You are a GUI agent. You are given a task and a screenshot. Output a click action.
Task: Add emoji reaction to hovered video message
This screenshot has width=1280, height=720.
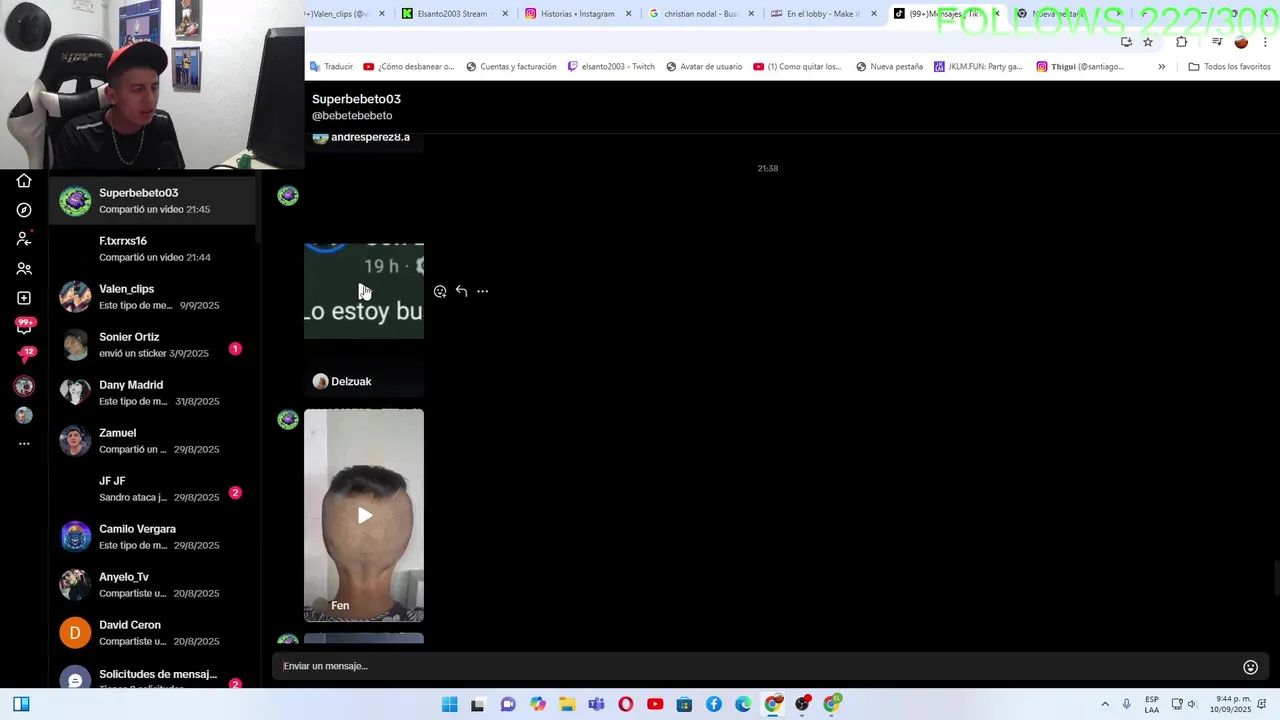click(x=440, y=291)
